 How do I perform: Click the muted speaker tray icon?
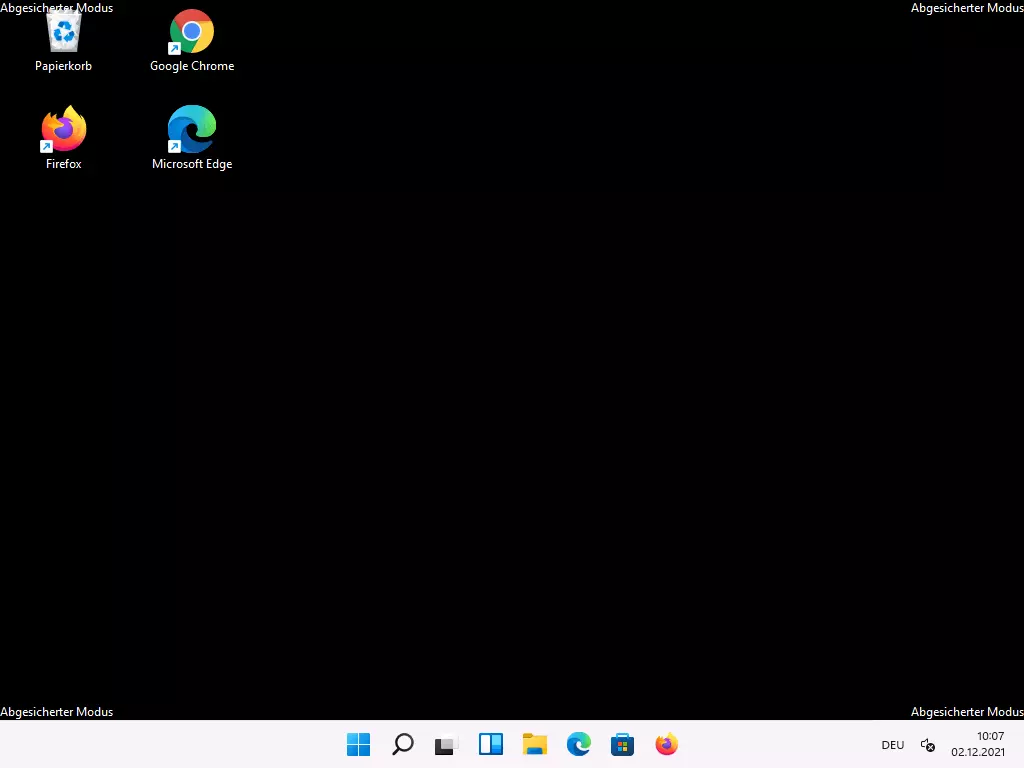[927, 745]
